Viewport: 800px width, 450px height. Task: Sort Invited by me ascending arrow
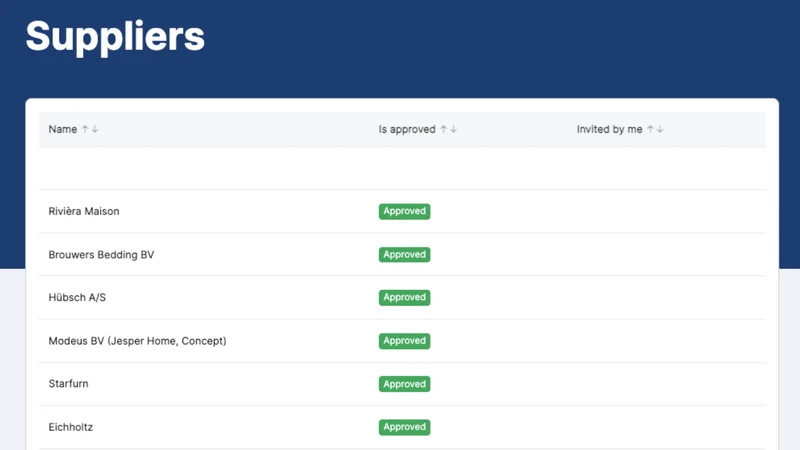[x=650, y=129]
